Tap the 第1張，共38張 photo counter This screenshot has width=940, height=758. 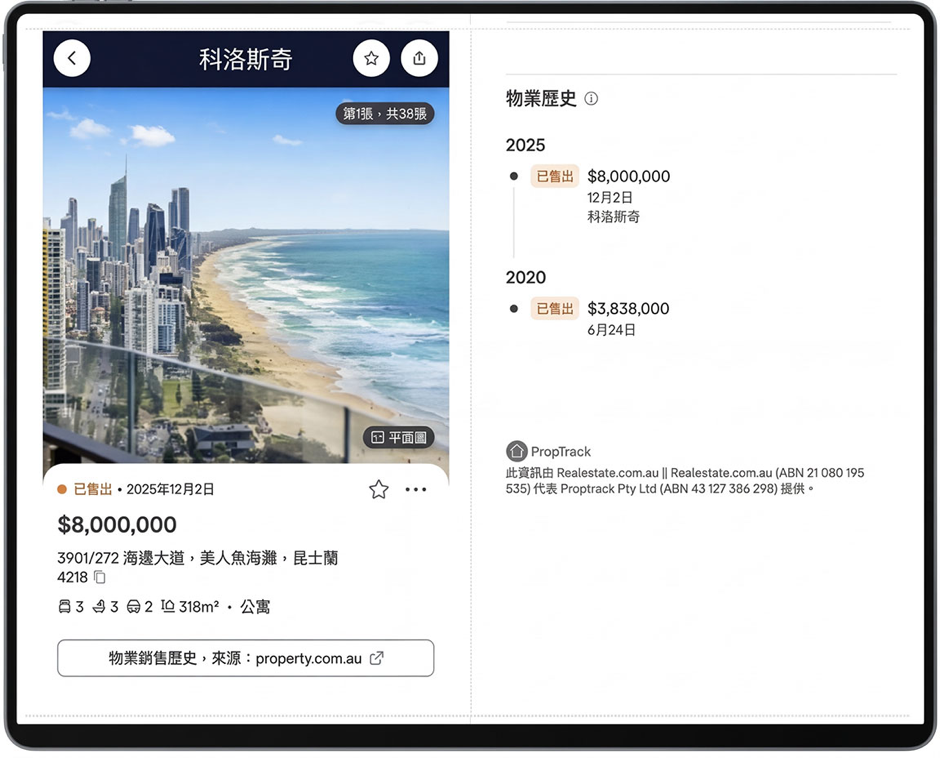point(385,114)
